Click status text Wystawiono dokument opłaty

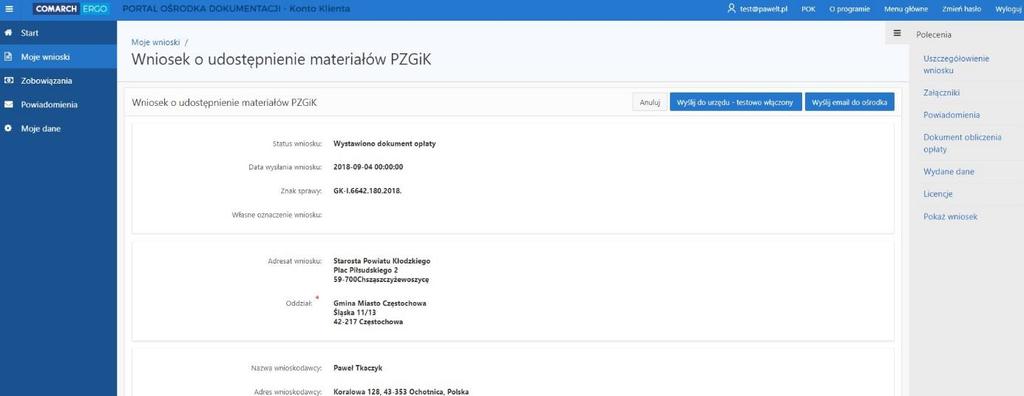point(384,143)
